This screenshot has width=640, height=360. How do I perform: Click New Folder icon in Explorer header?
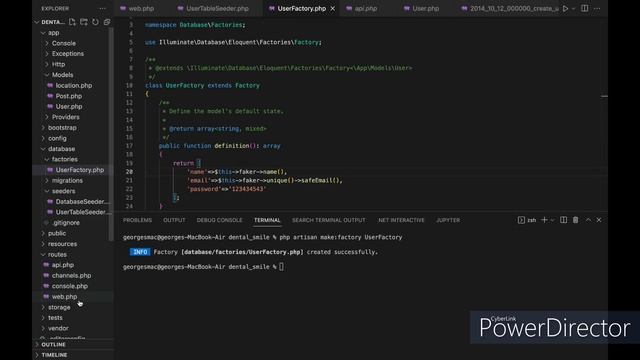point(84,22)
